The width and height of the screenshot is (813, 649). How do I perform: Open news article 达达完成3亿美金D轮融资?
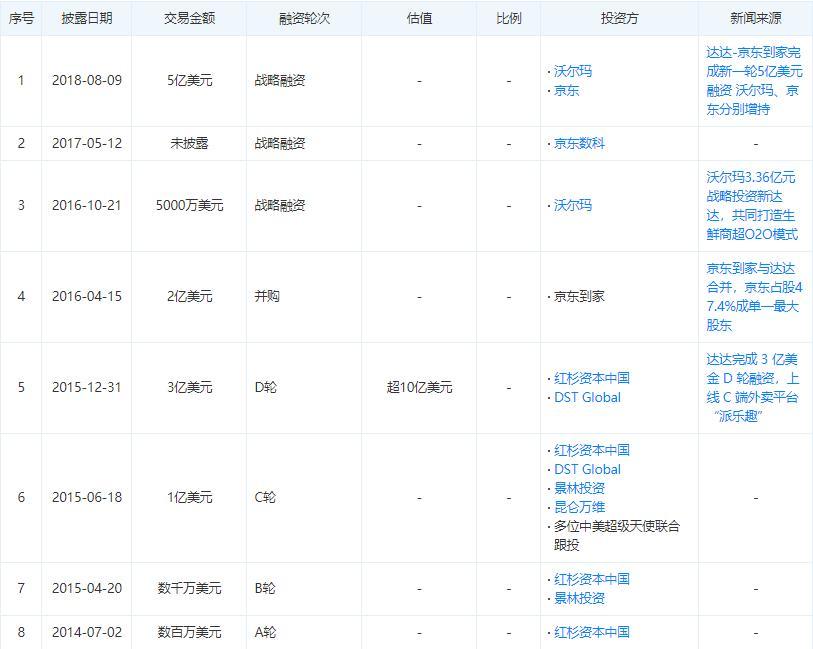(752, 387)
